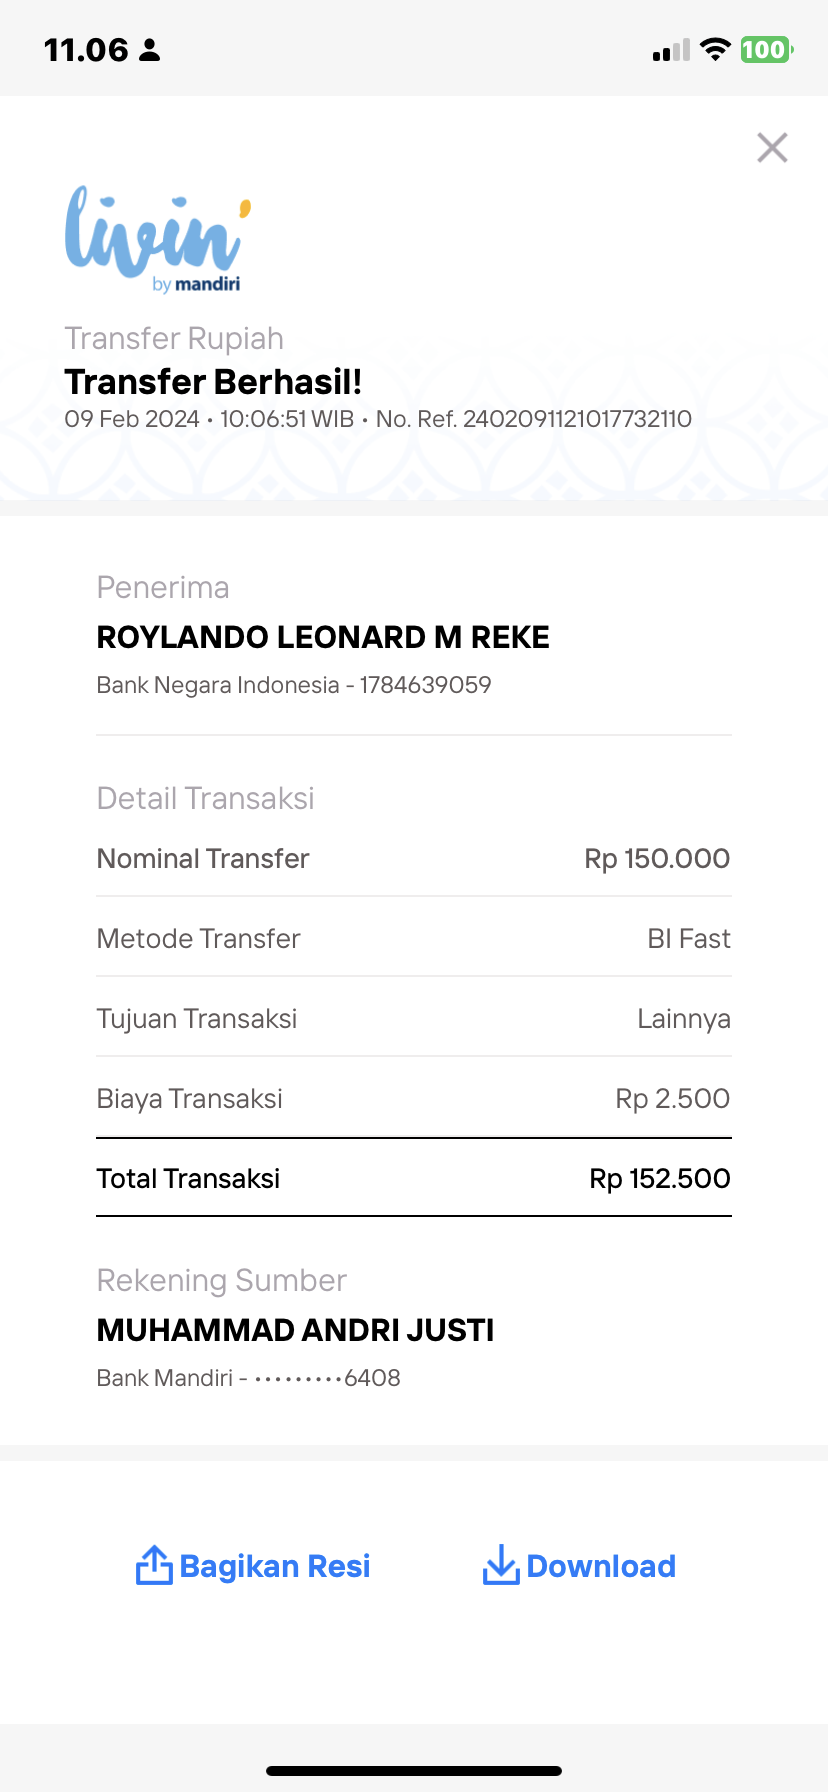The height and width of the screenshot is (1792, 828).
Task: Close the transfer receipt with X
Action: point(772,147)
